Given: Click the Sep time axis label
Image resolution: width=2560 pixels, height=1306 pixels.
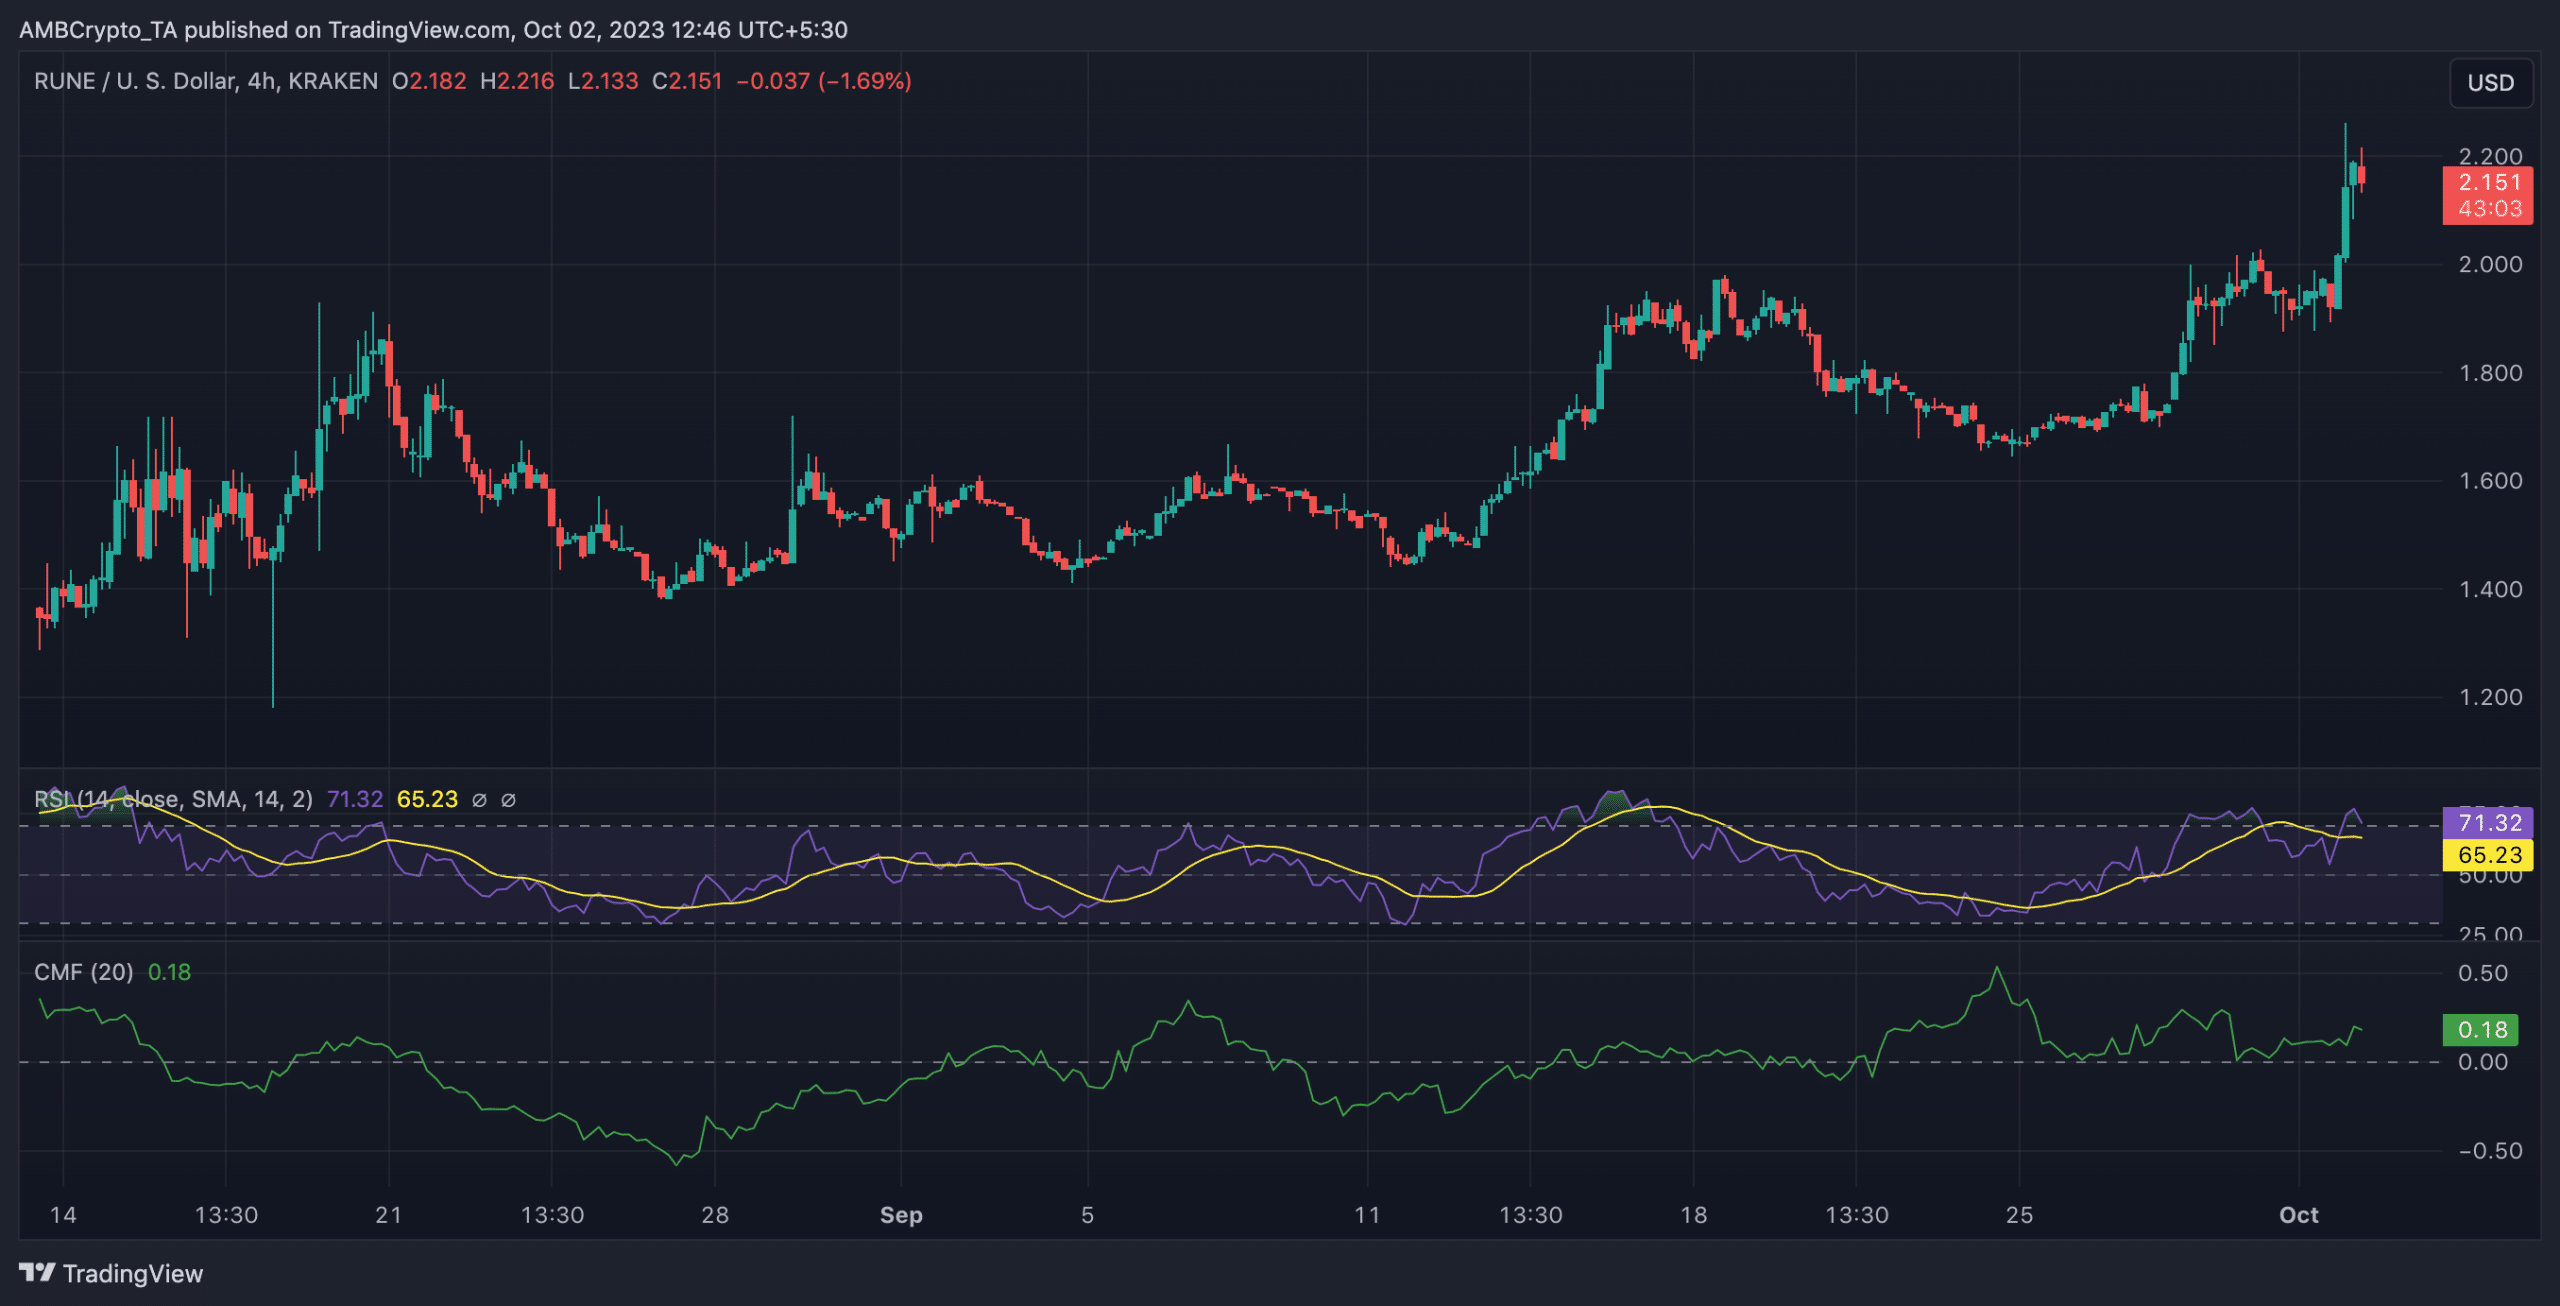Looking at the screenshot, I should pyautogui.click(x=901, y=1215).
